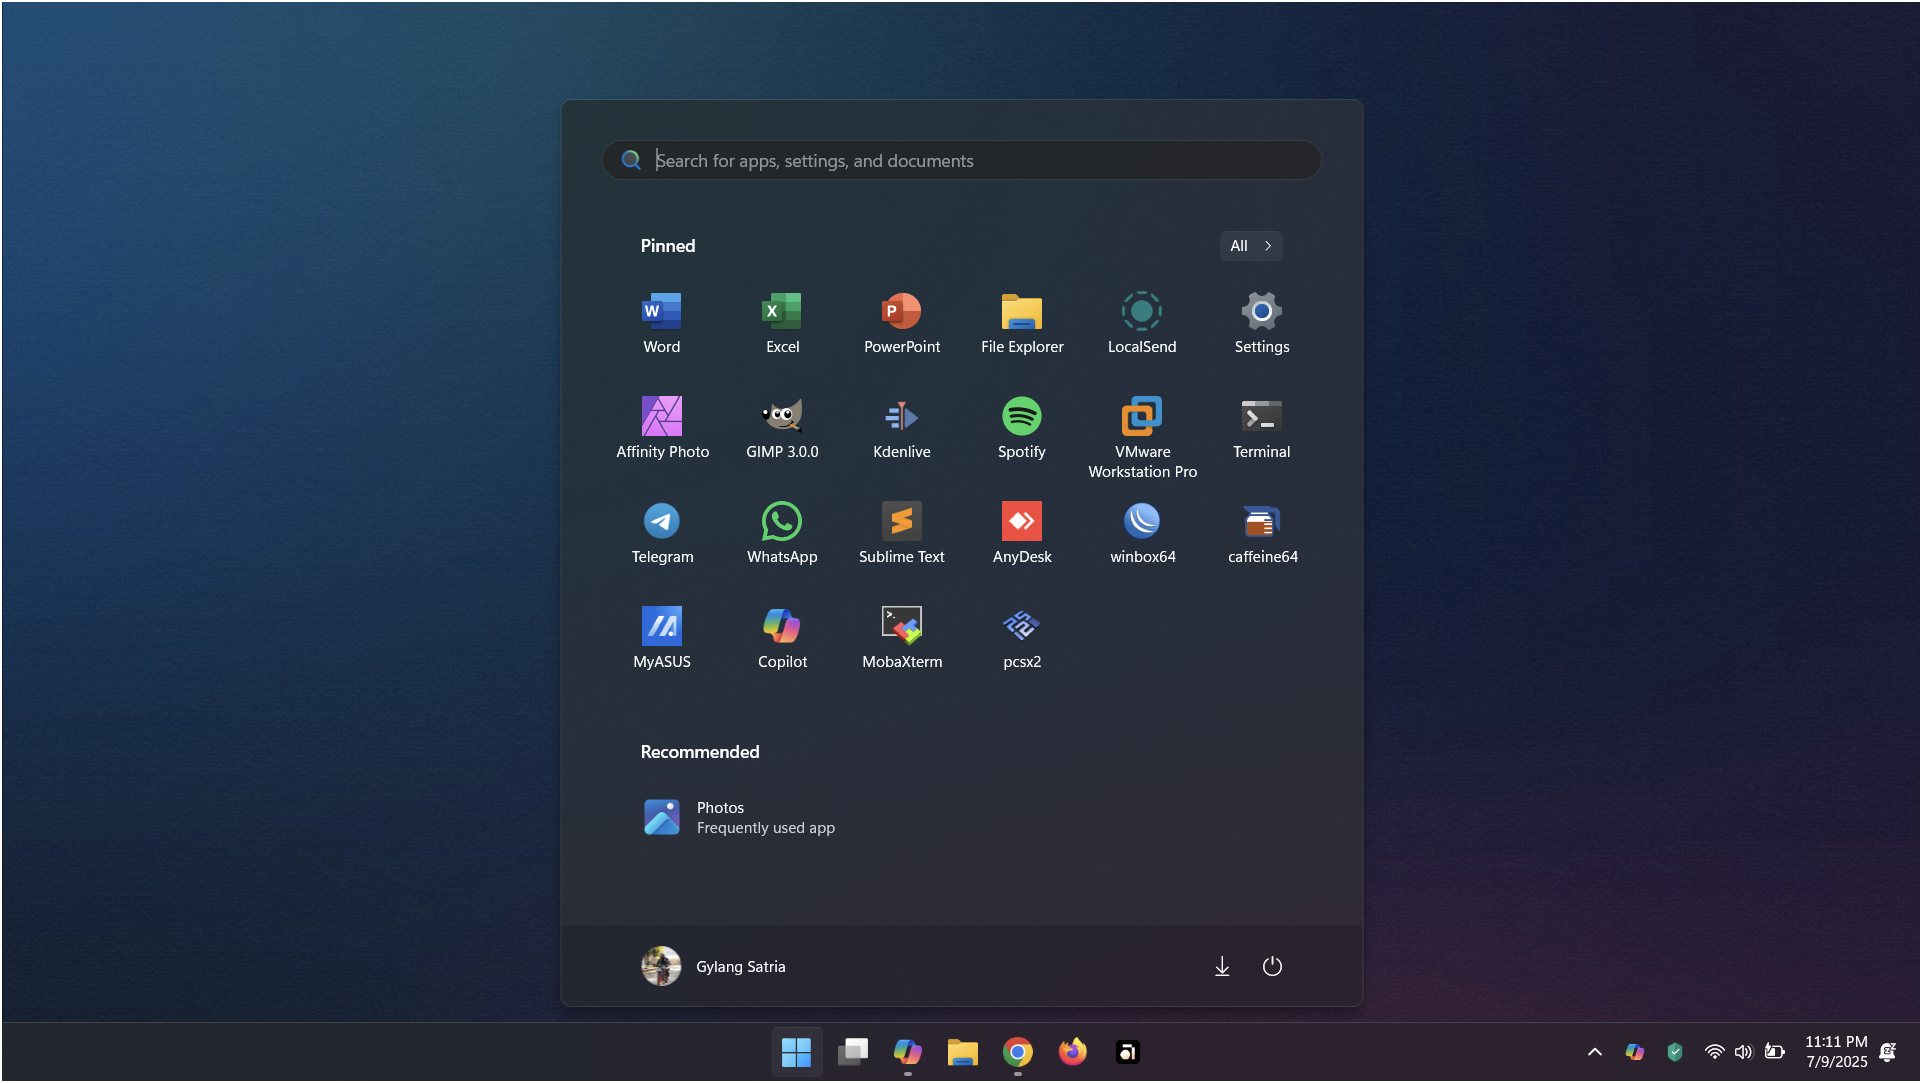
Task: Click the Start menu search box
Action: (962, 160)
